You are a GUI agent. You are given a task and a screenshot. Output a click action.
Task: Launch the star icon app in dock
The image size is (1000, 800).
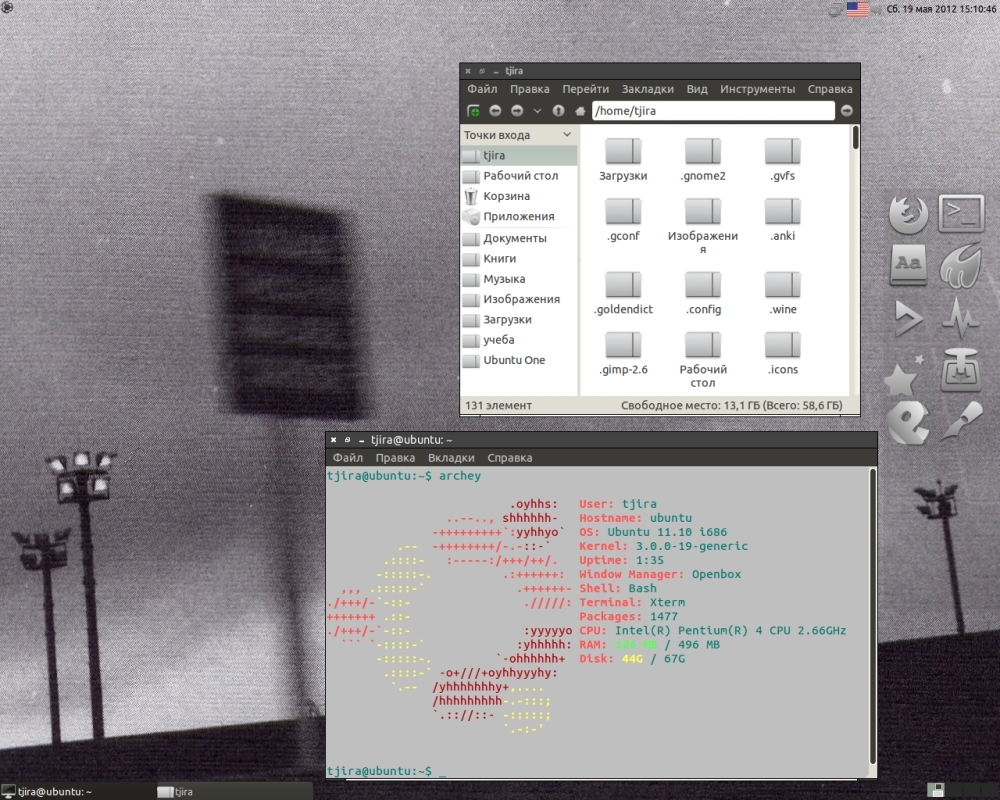[904, 376]
